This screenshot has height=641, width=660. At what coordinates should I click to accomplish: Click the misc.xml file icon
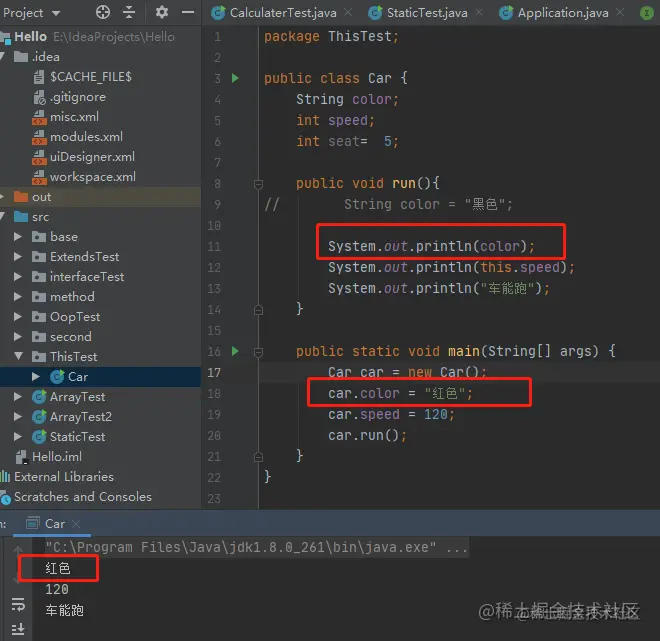(39, 117)
